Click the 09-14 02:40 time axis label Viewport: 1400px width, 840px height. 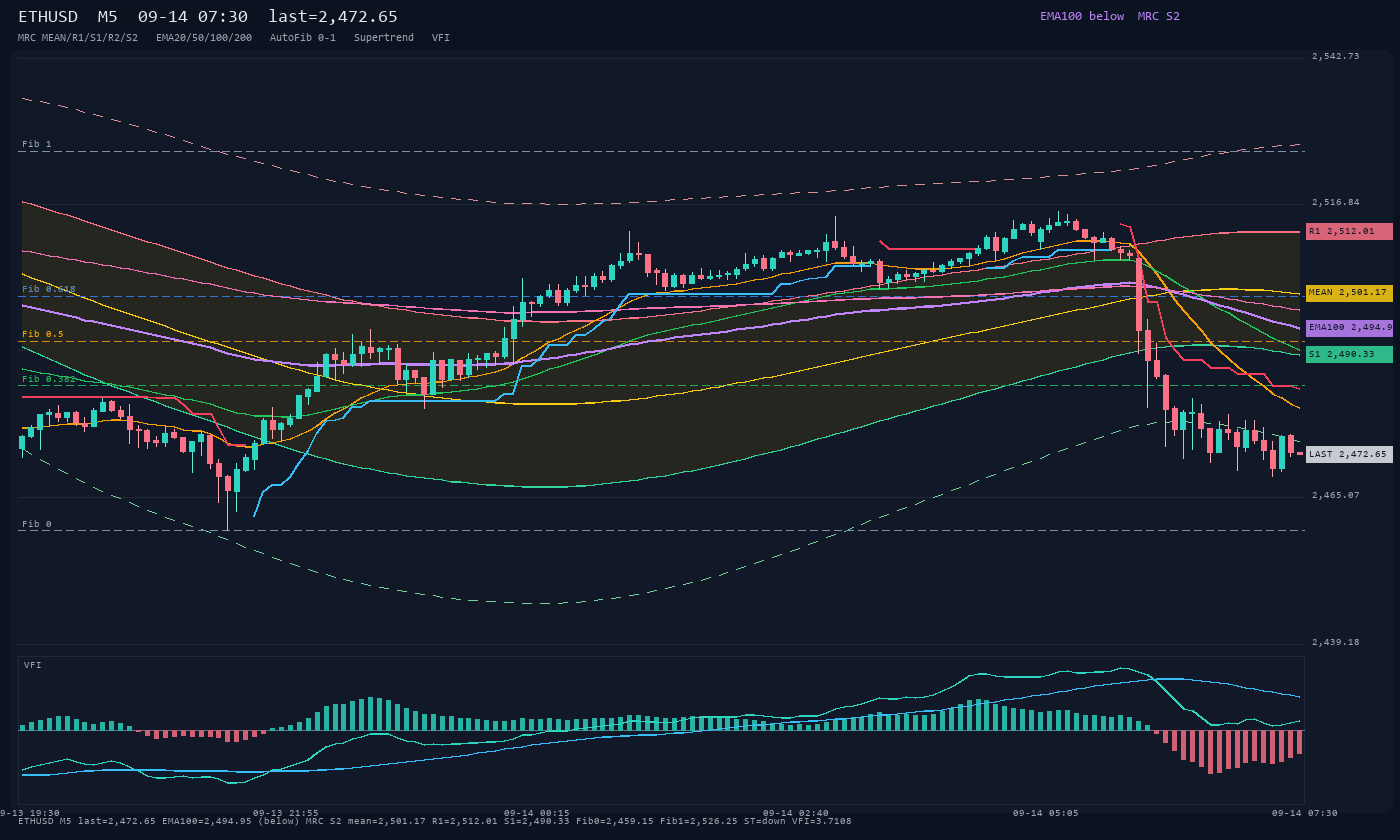[796, 813]
